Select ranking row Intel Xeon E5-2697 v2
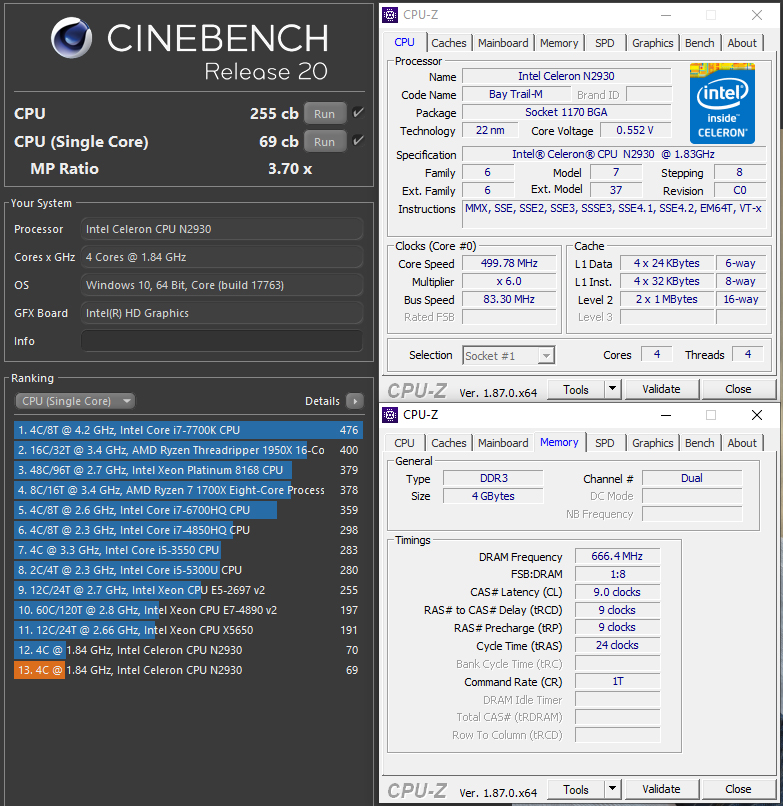This screenshot has width=783, height=806. pos(188,590)
